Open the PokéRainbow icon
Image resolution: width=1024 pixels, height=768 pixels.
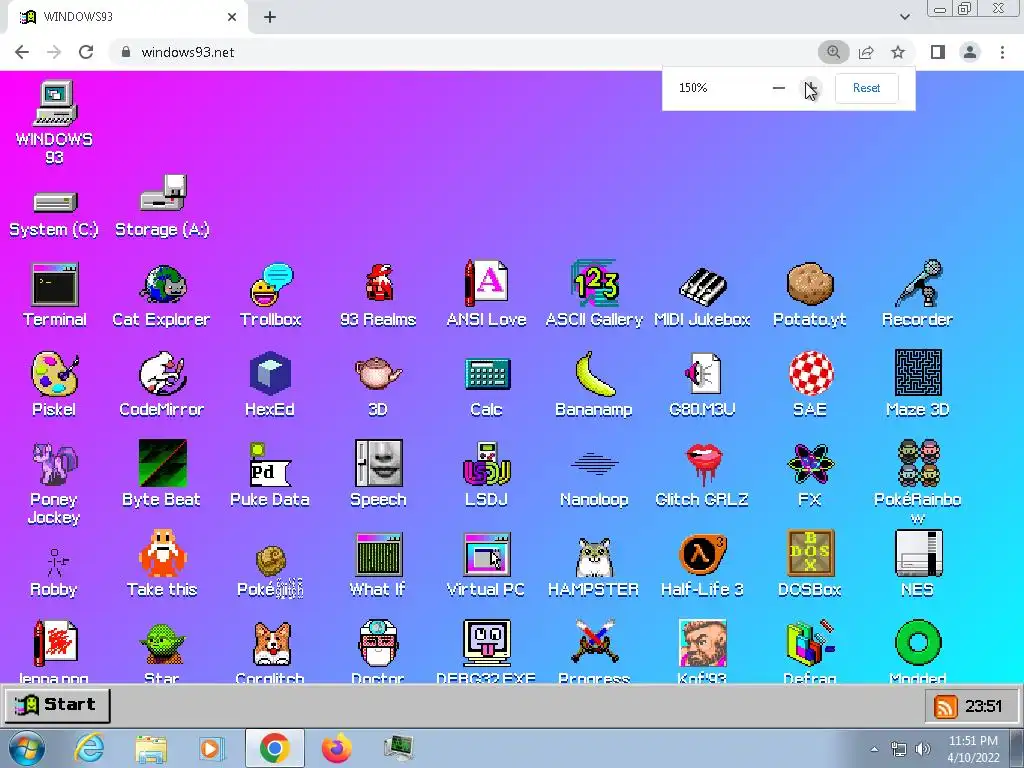pyautogui.click(x=918, y=463)
